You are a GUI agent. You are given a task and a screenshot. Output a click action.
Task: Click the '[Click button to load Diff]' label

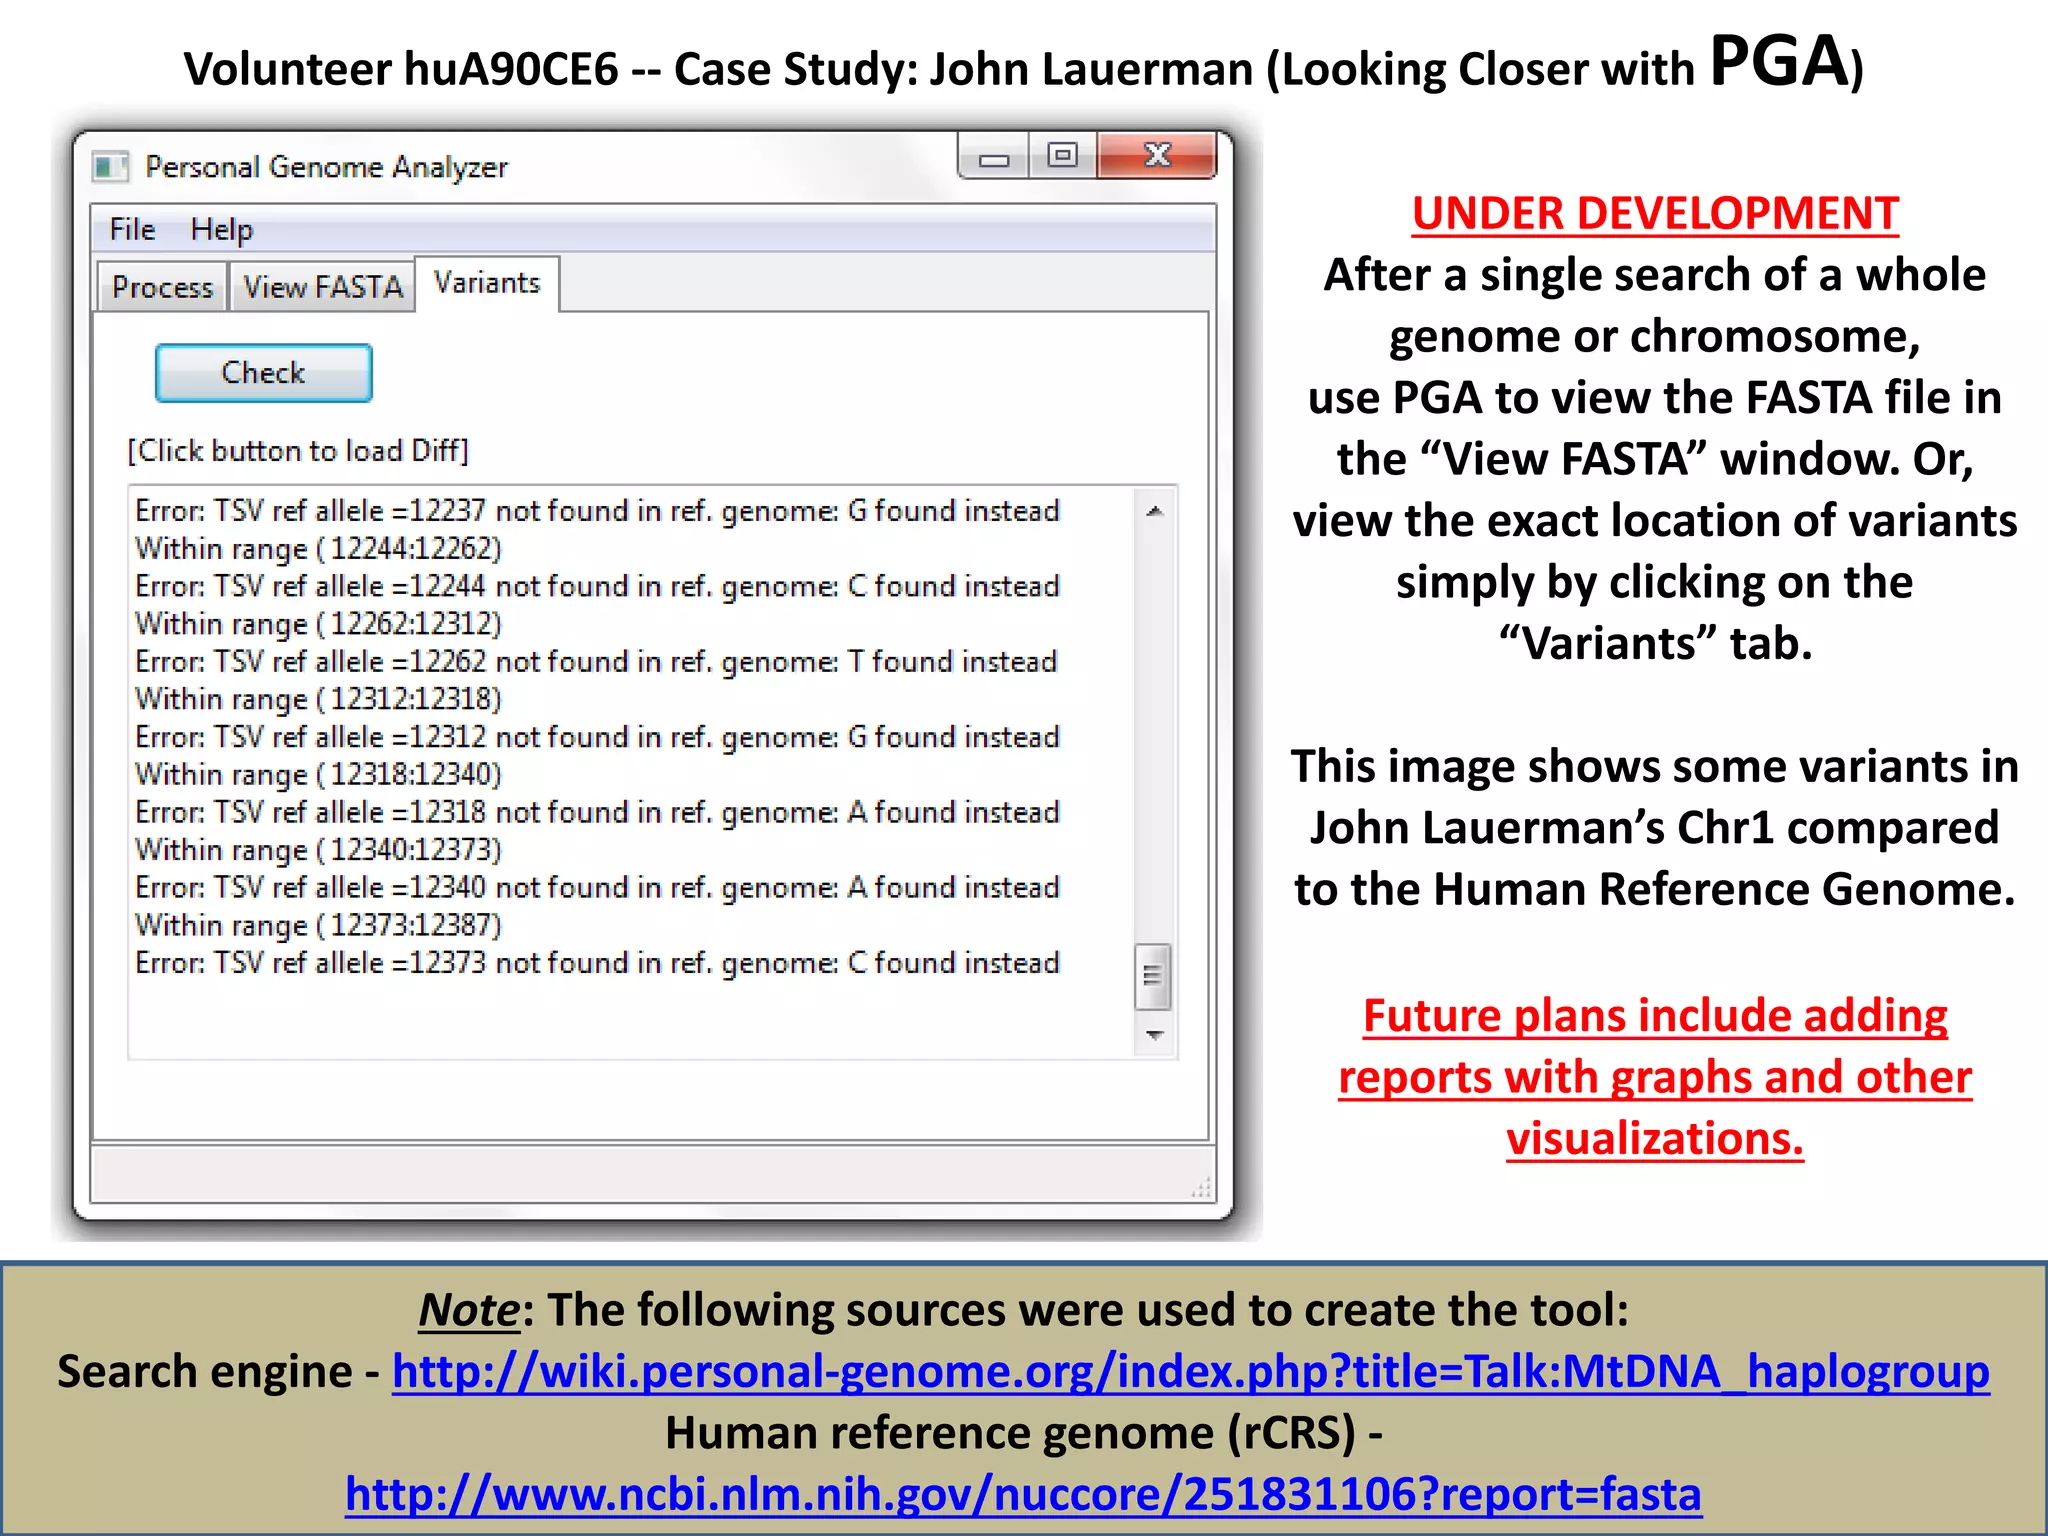[x=298, y=451]
